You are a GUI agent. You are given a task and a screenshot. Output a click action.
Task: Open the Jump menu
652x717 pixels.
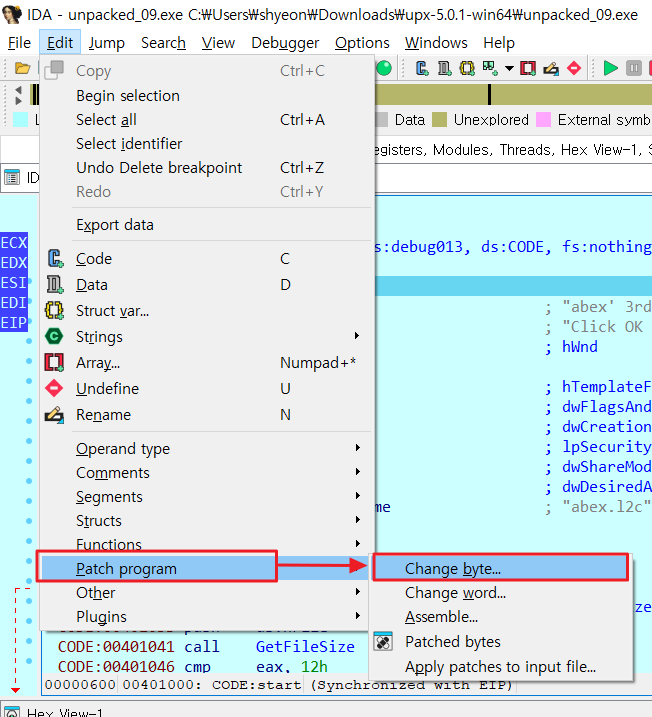[107, 43]
